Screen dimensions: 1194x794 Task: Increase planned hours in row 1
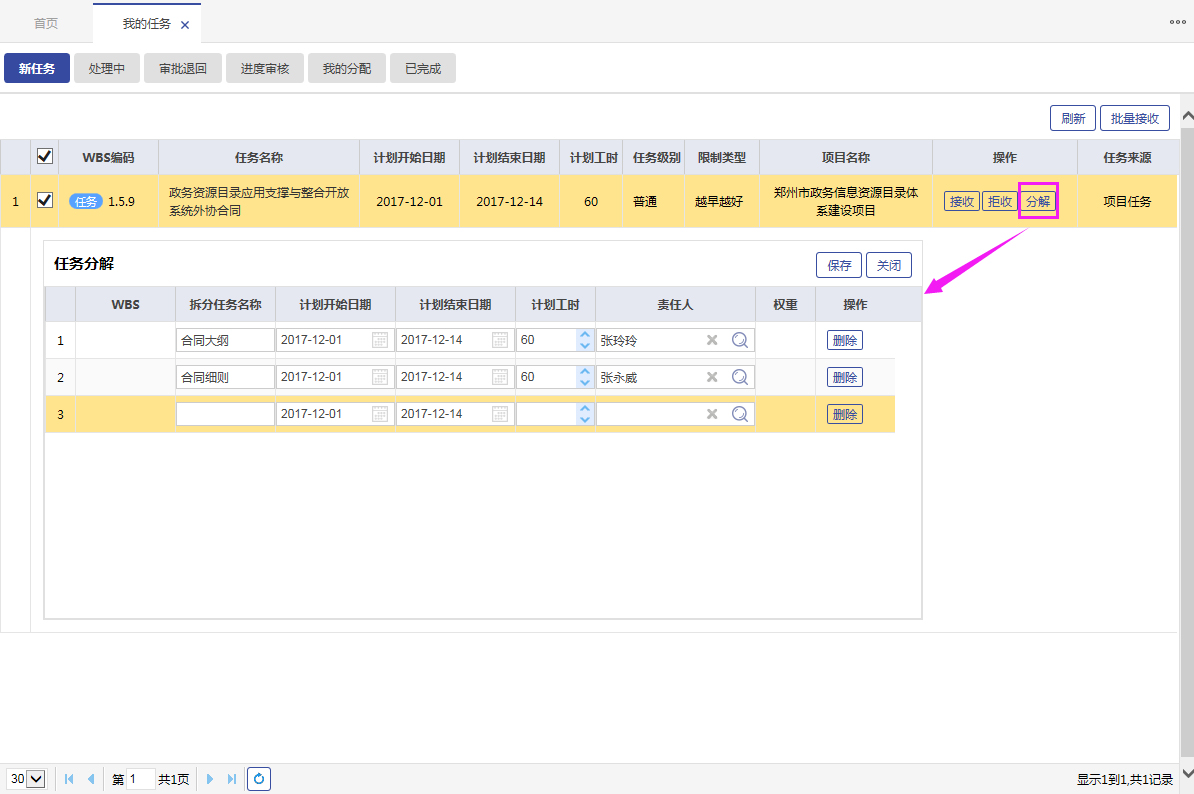point(584,335)
